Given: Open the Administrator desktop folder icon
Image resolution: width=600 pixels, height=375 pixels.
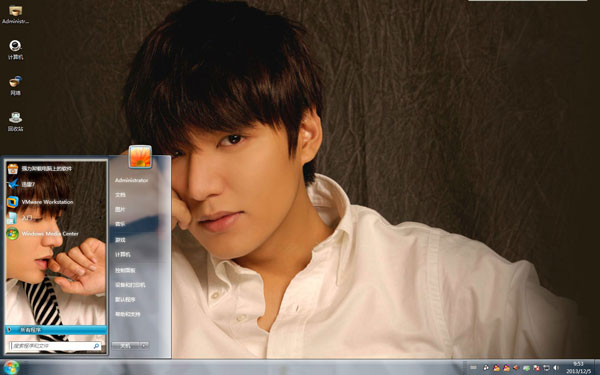Looking at the screenshot, I should tap(15, 14).
